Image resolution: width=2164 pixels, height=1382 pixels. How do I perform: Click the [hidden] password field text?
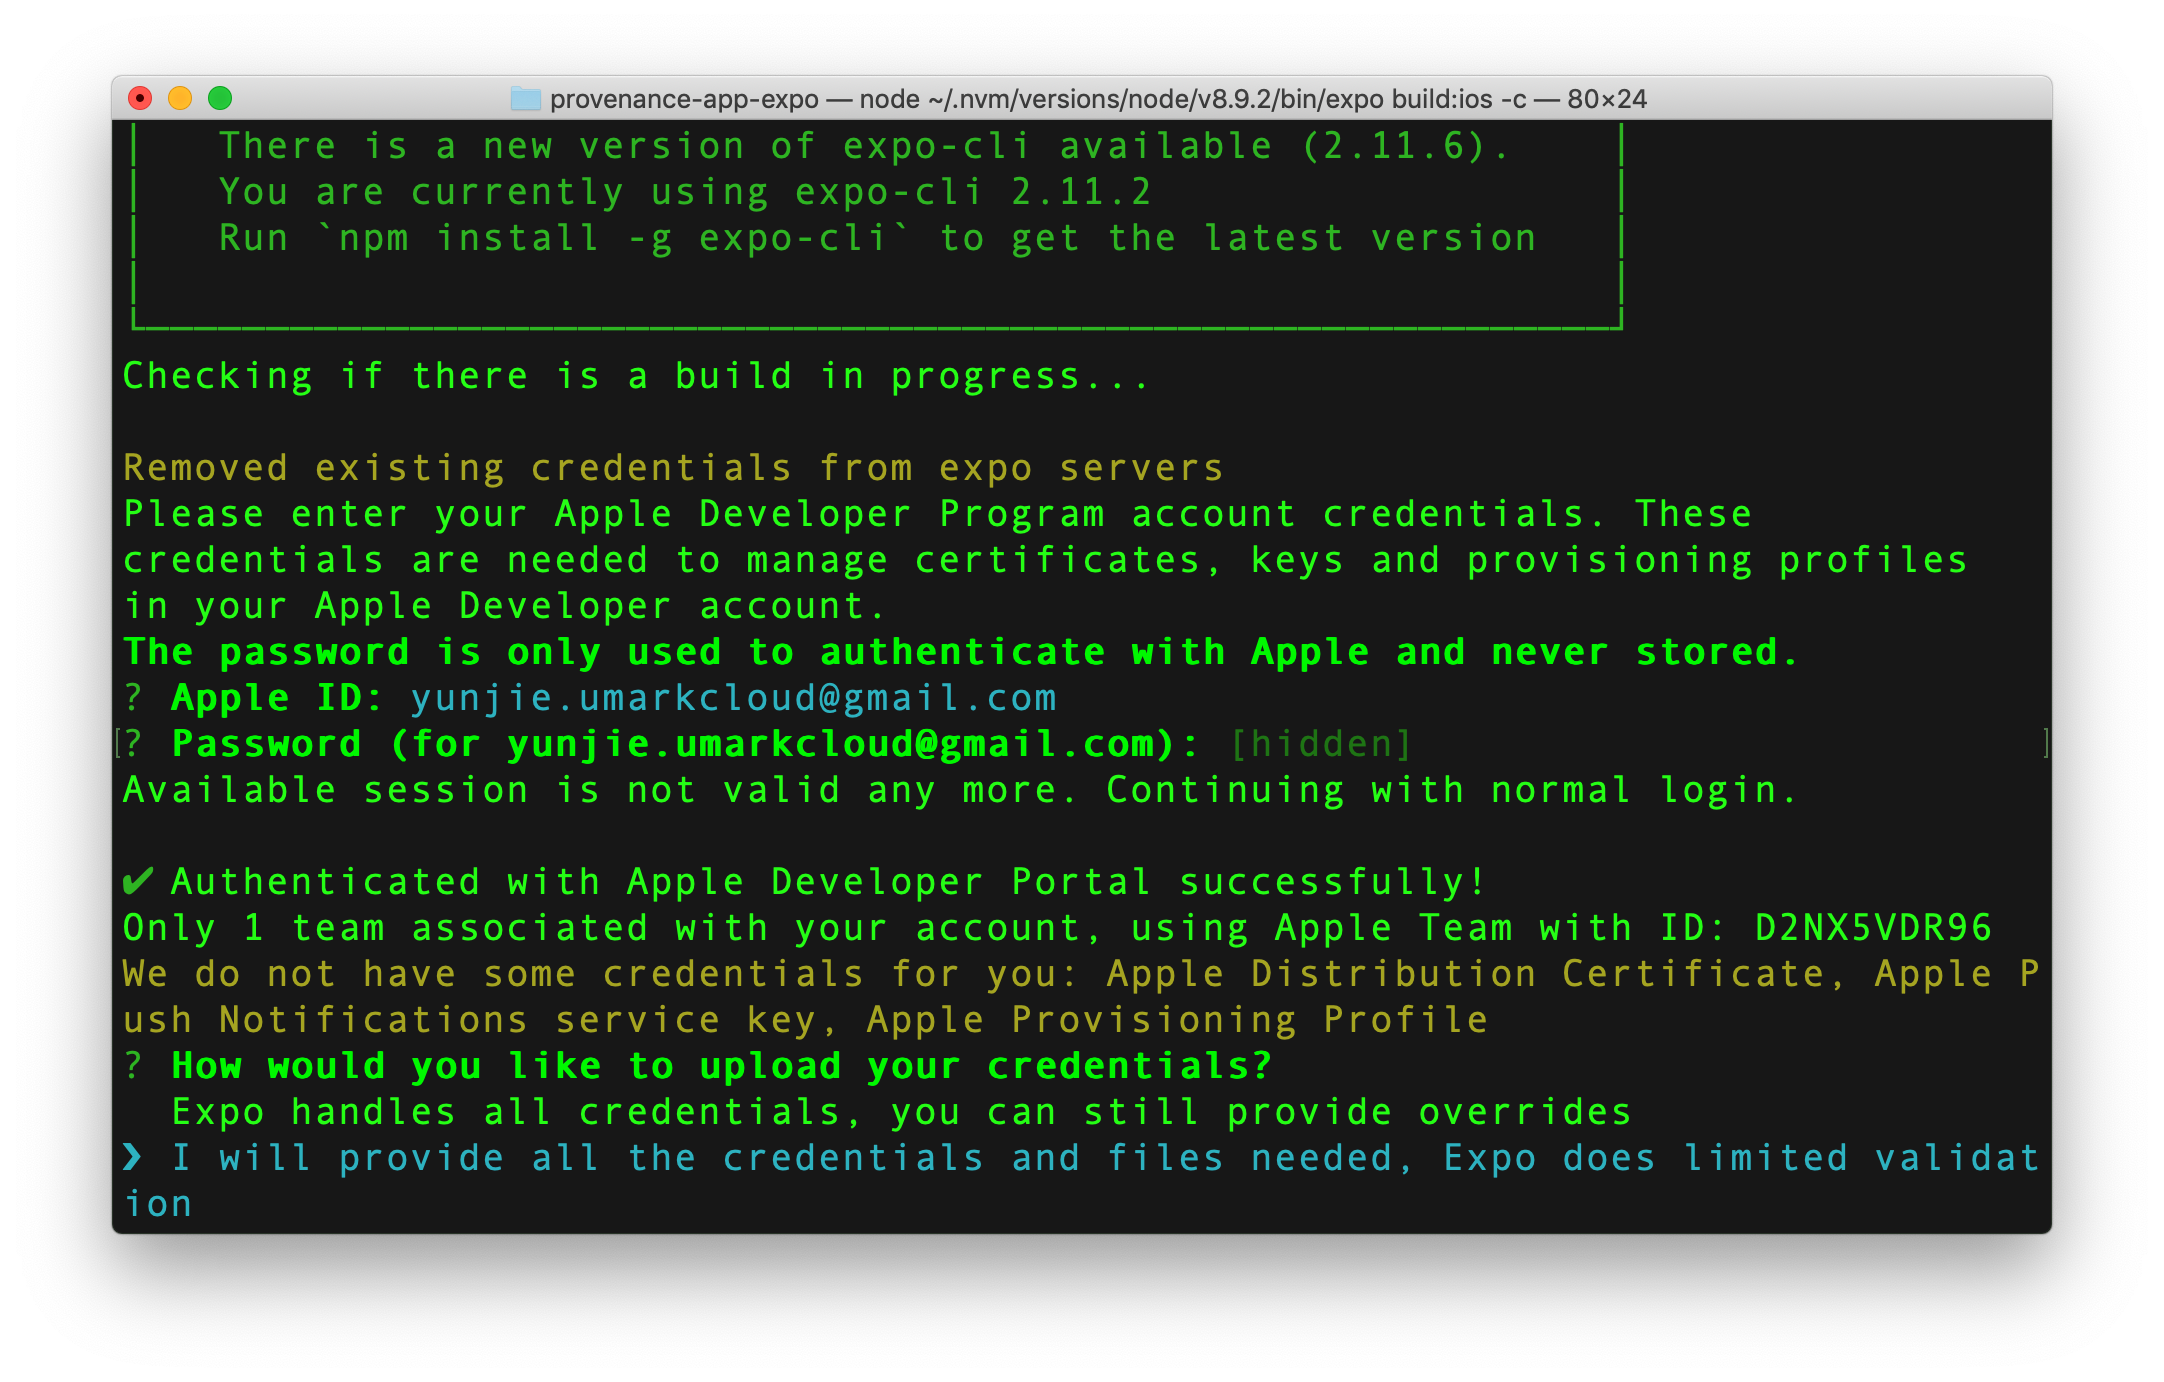(x=1321, y=744)
